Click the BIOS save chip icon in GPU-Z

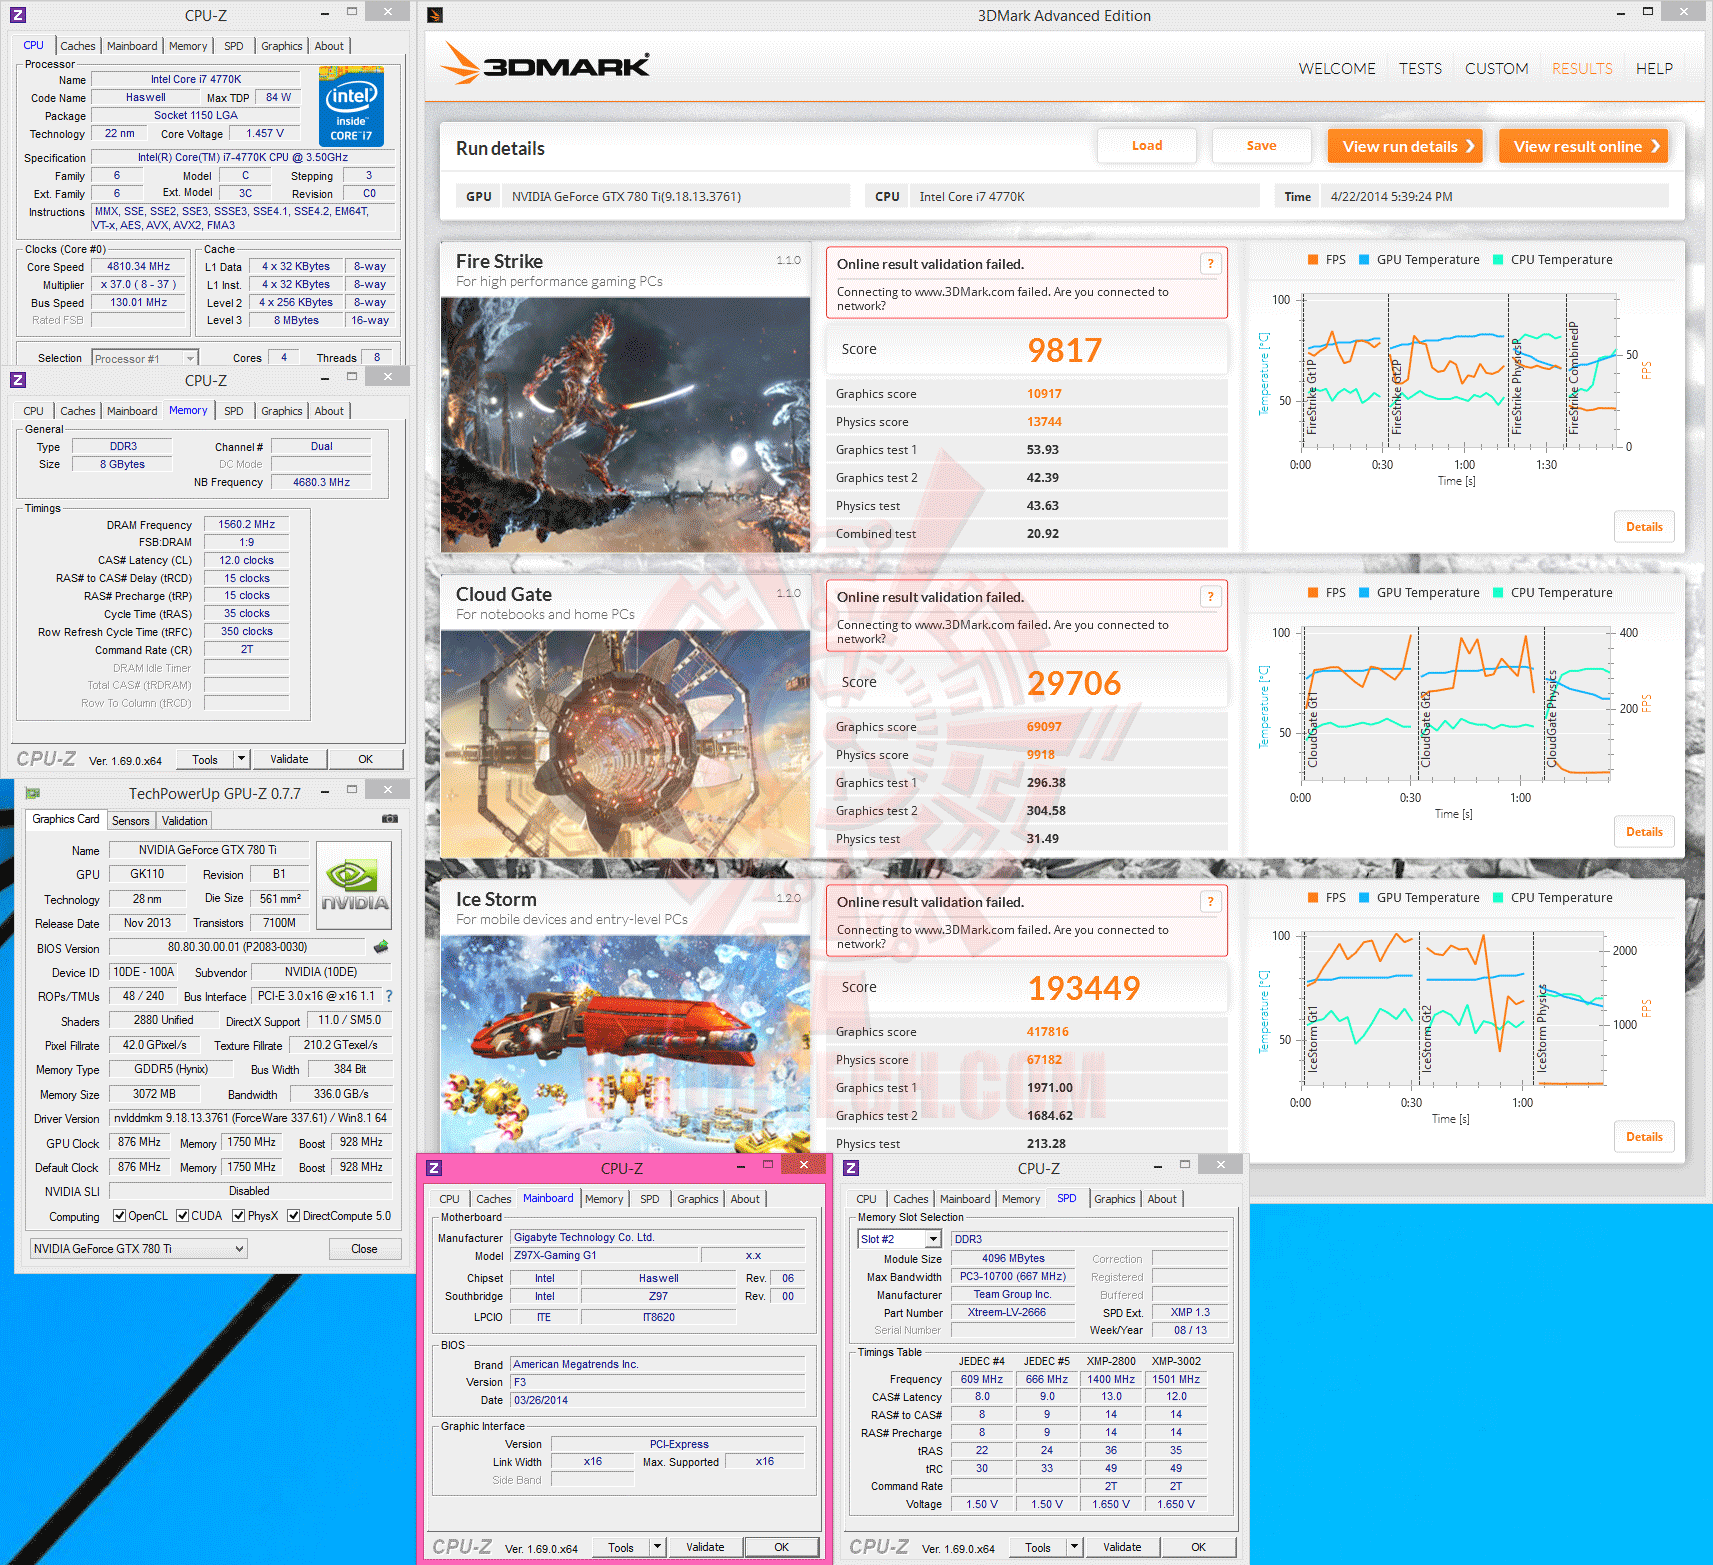pos(381,946)
